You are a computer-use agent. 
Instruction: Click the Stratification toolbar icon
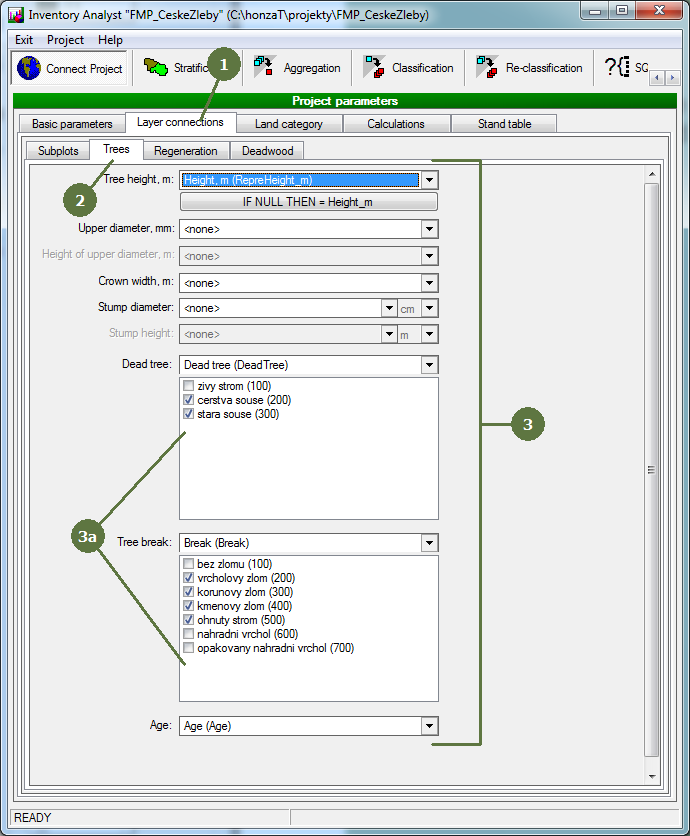[x=156, y=68]
